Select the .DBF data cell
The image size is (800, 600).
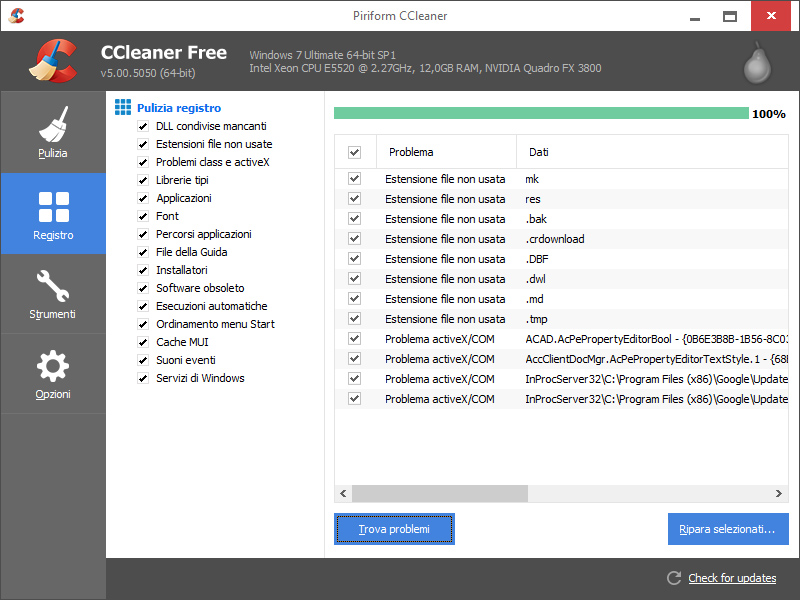[x=537, y=259]
